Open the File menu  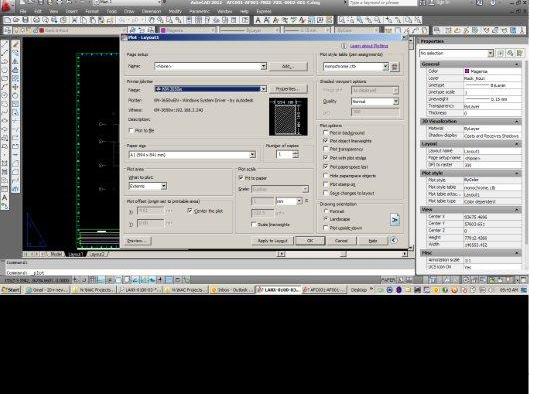point(23,11)
